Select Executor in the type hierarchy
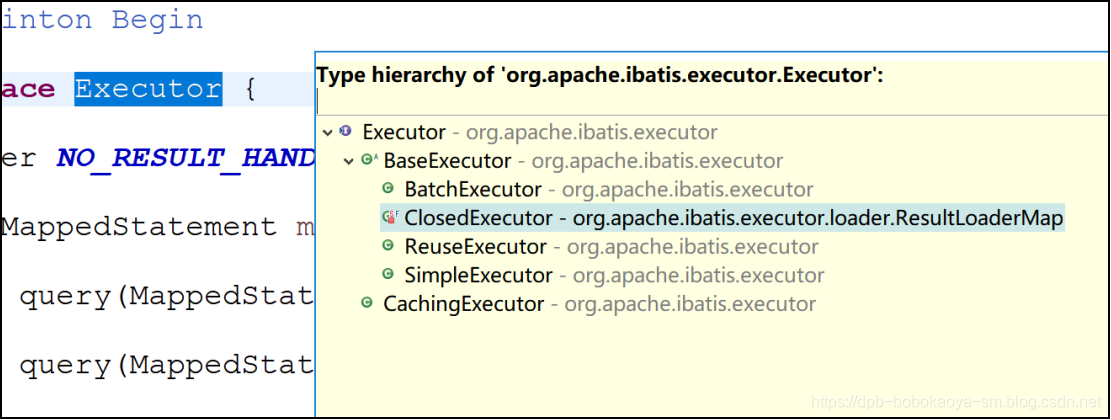This screenshot has width=1111, height=420. (540, 132)
